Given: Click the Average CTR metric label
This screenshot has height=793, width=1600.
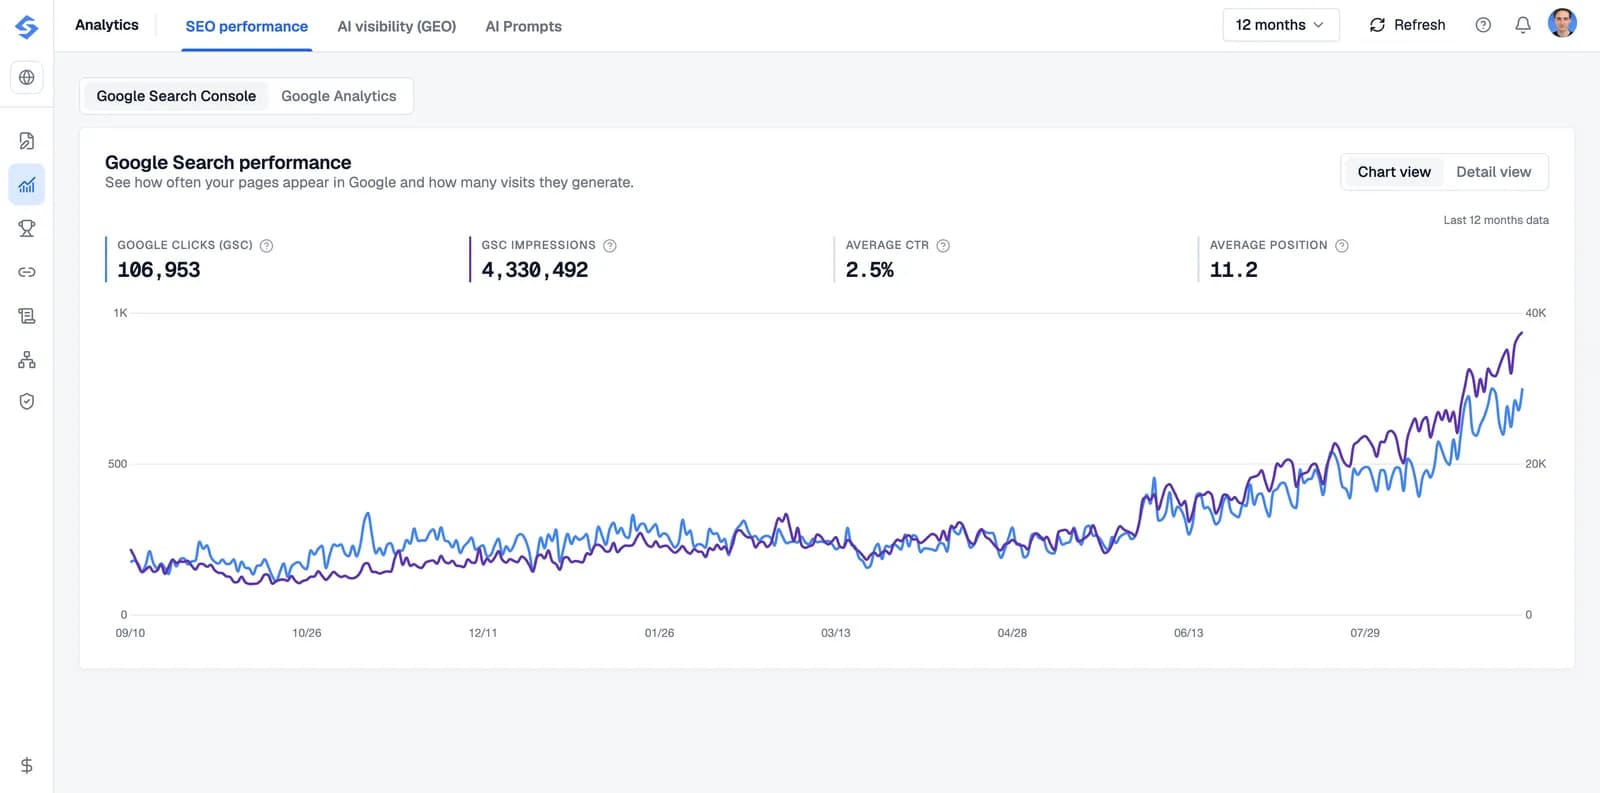Looking at the screenshot, I should coord(888,245).
